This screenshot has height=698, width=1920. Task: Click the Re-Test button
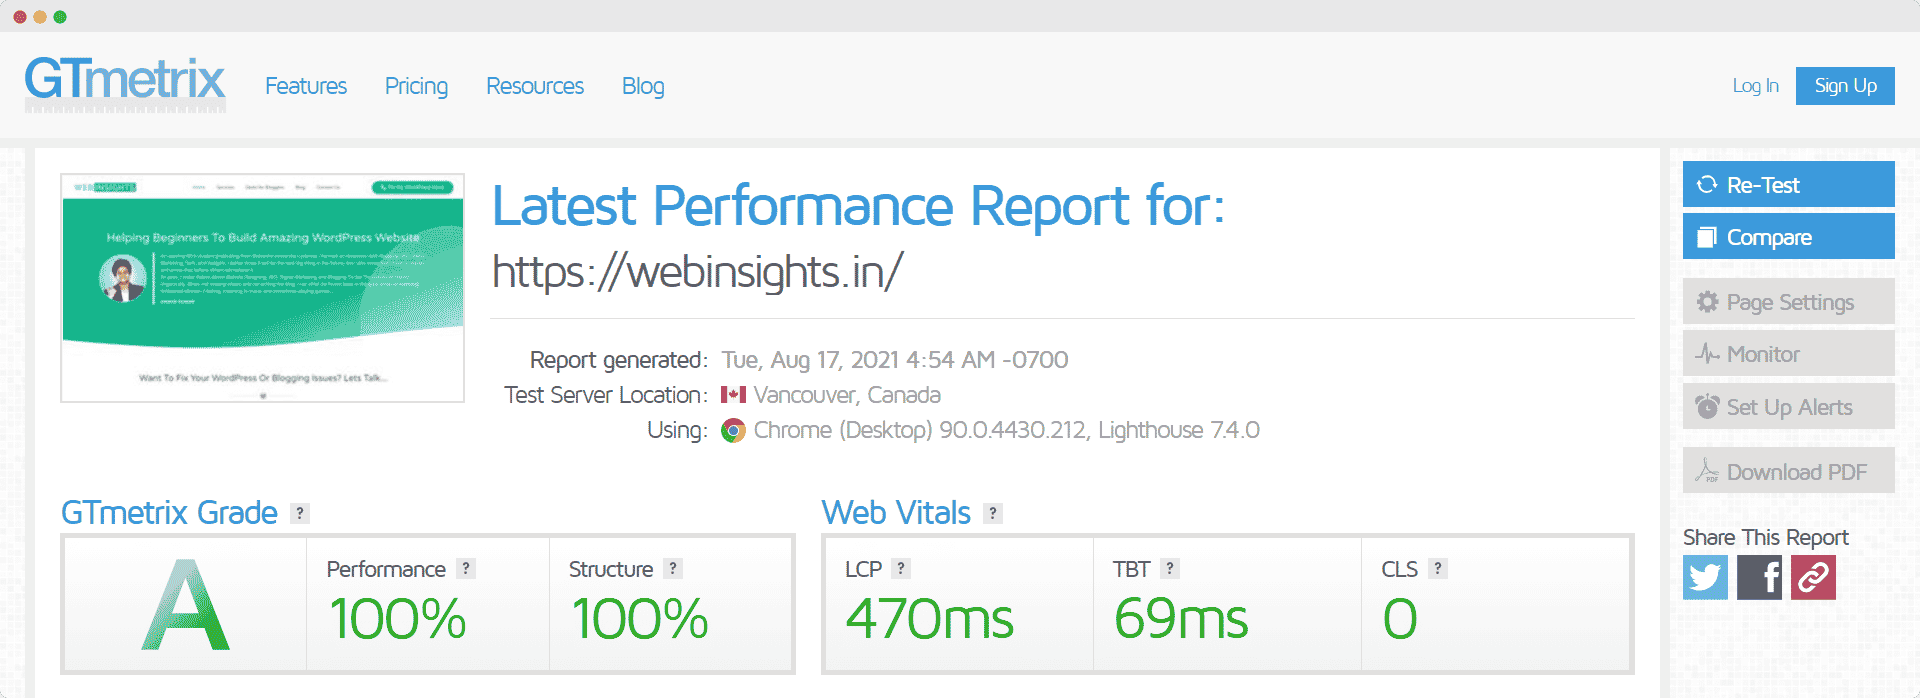pyautogui.click(x=1788, y=184)
